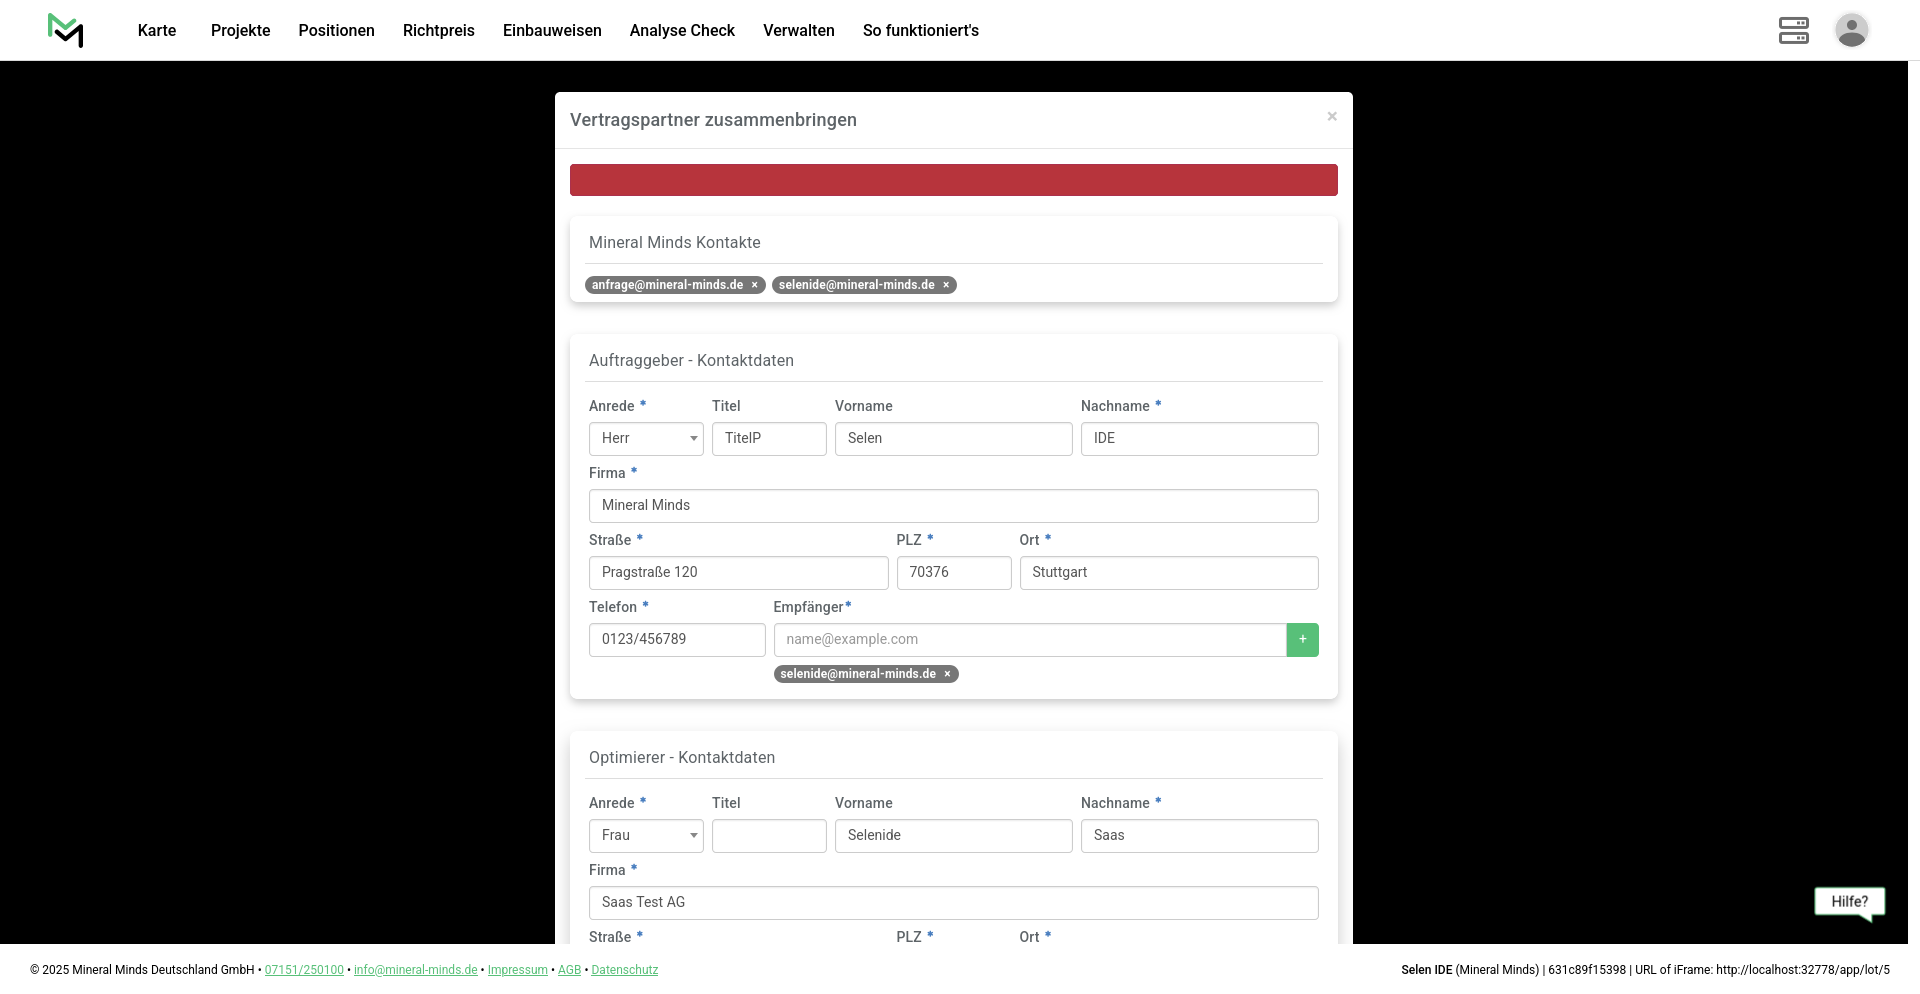Close the Vertragspartner zusammenbringen dialog
1920x994 pixels.
tap(1331, 117)
